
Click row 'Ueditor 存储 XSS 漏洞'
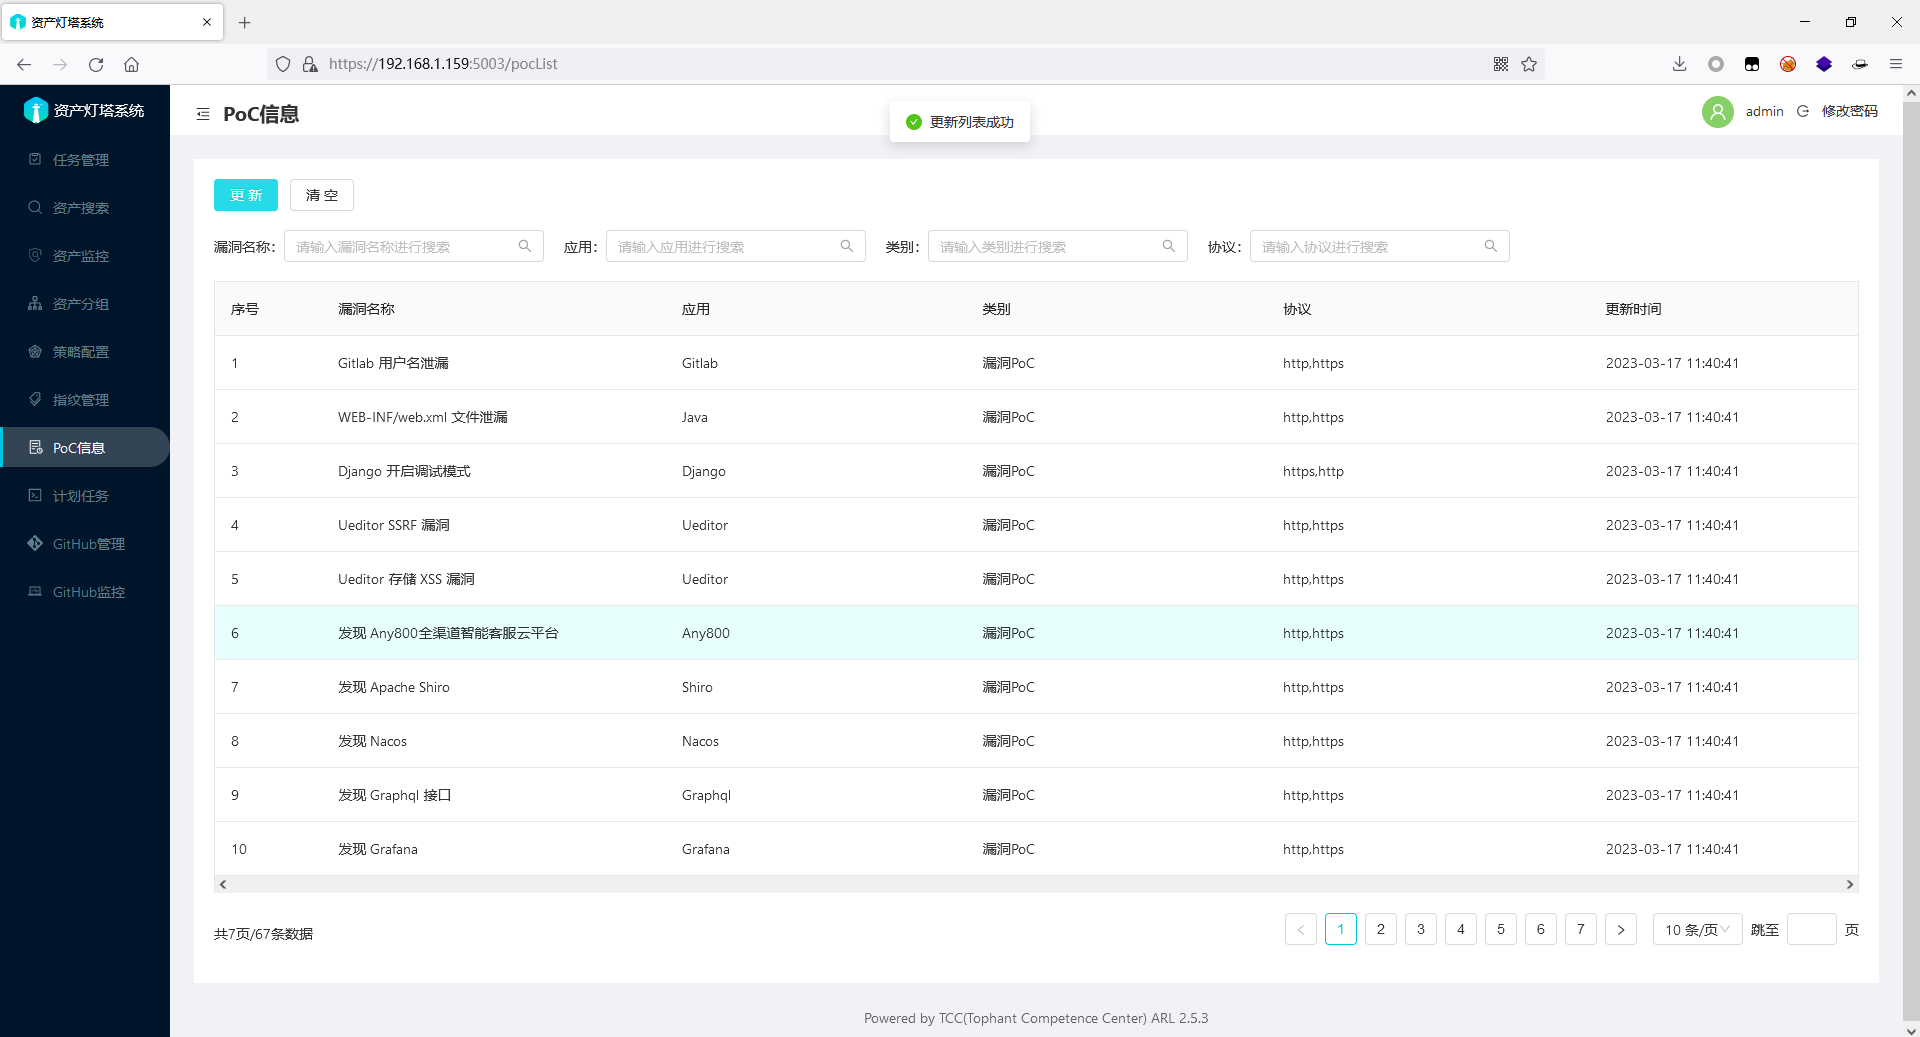click(1036, 579)
